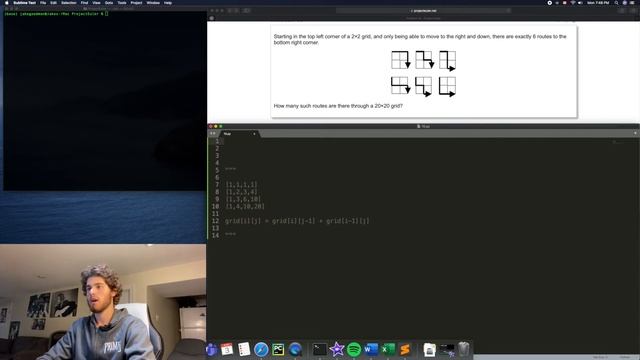Click the [1,1,1,1] row on line 7

pos(241,184)
